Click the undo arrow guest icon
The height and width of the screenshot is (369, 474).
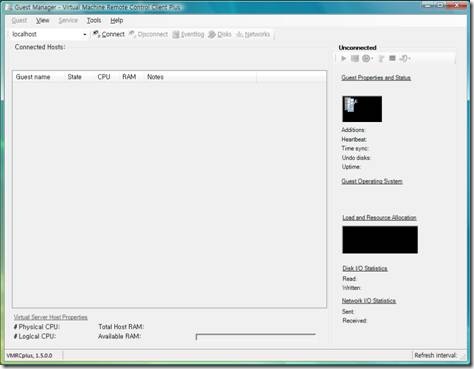tap(403, 58)
